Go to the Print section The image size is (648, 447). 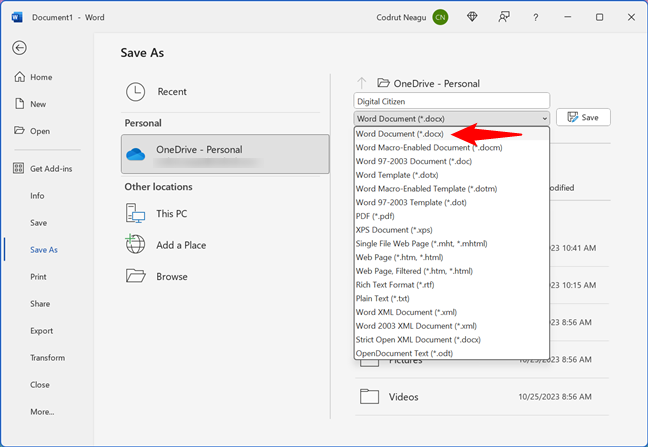click(x=38, y=277)
